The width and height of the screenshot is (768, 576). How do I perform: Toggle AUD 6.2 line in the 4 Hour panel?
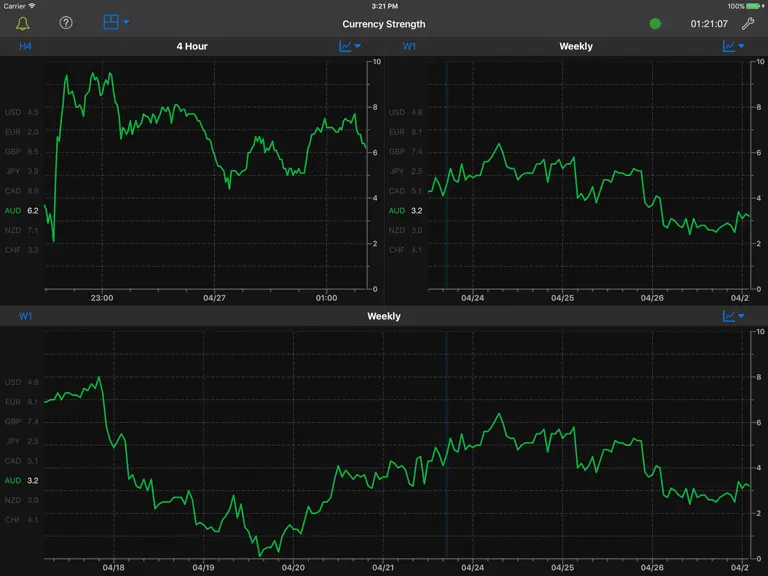tap(22, 211)
